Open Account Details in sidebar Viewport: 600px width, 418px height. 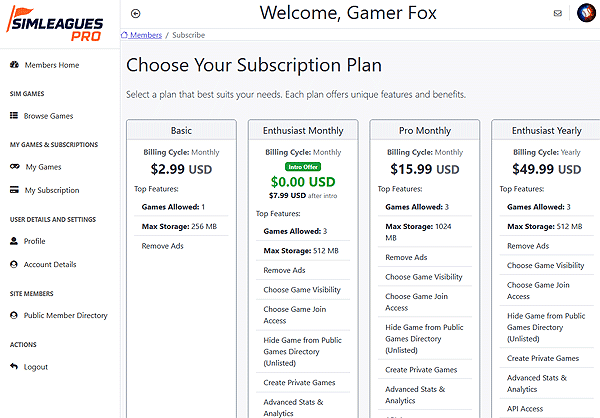point(50,264)
